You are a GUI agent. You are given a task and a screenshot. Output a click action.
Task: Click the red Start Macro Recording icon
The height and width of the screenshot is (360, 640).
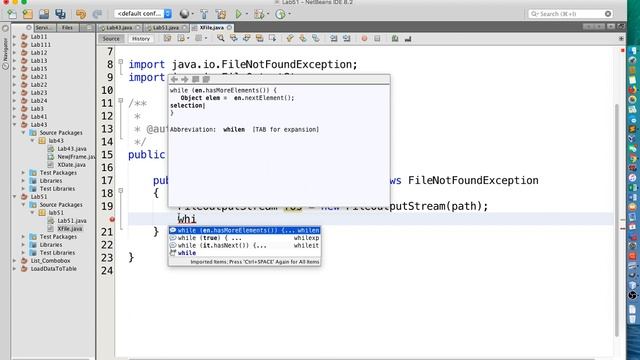pyautogui.click(x=364, y=38)
